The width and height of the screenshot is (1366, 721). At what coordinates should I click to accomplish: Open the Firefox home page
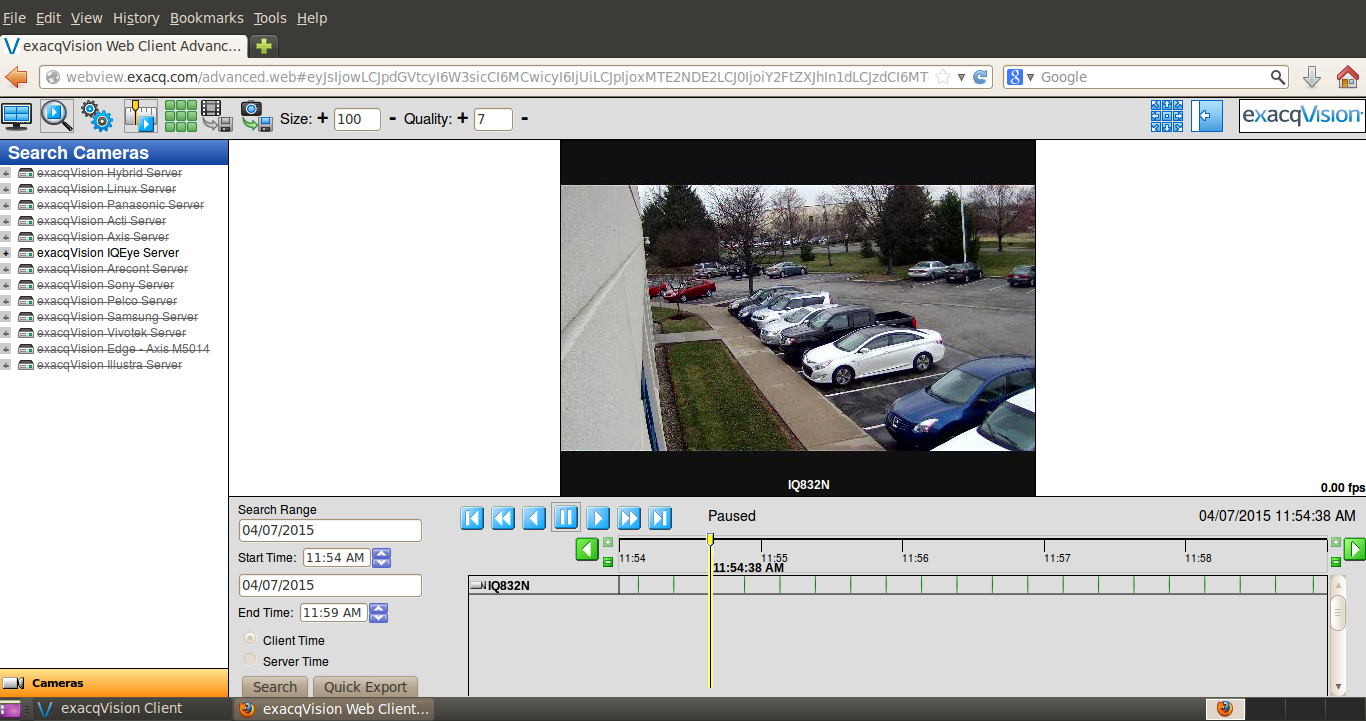(x=1348, y=77)
